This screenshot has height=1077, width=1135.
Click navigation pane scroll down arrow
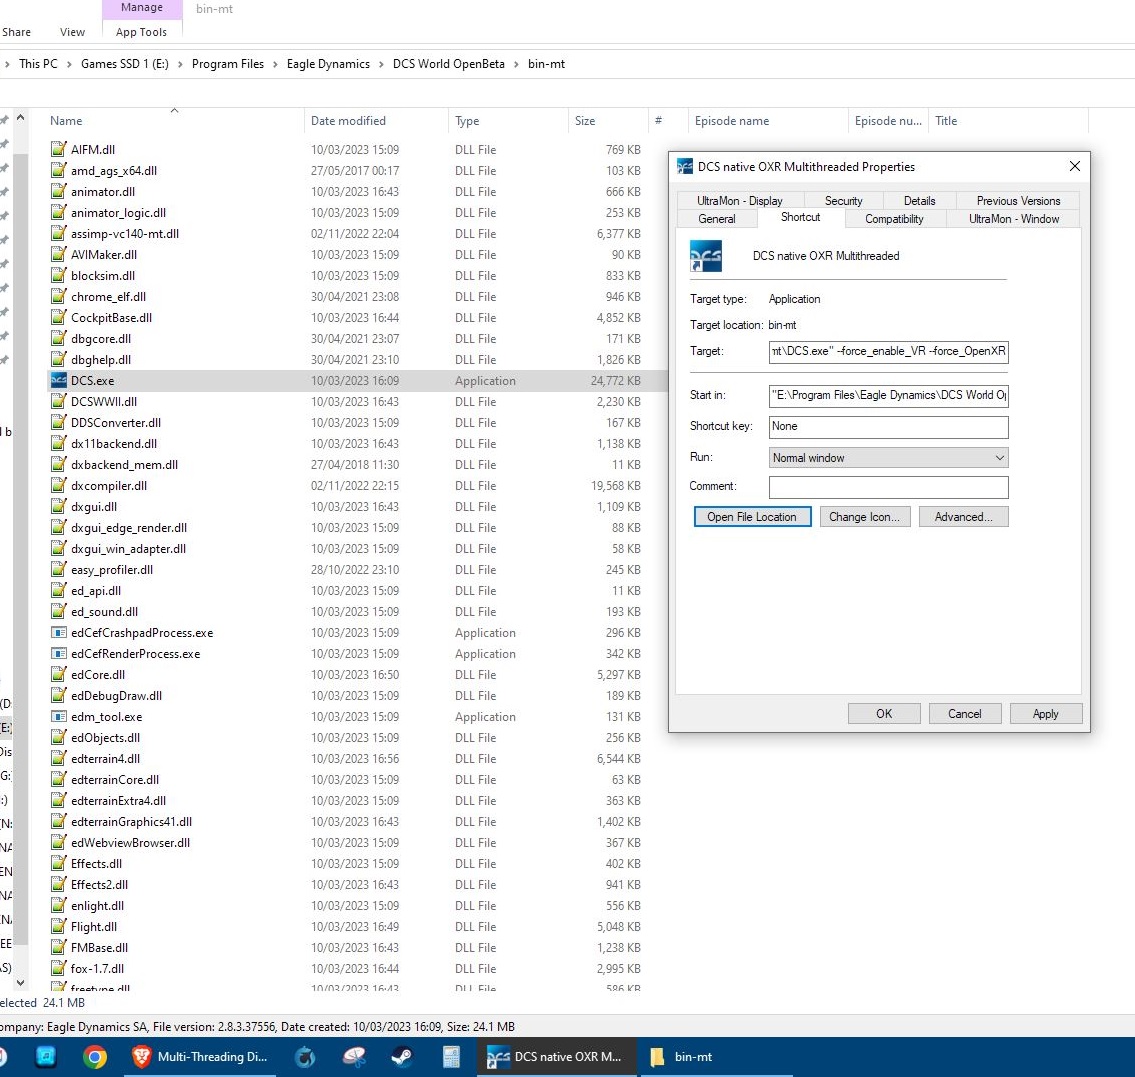(x=20, y=983)
